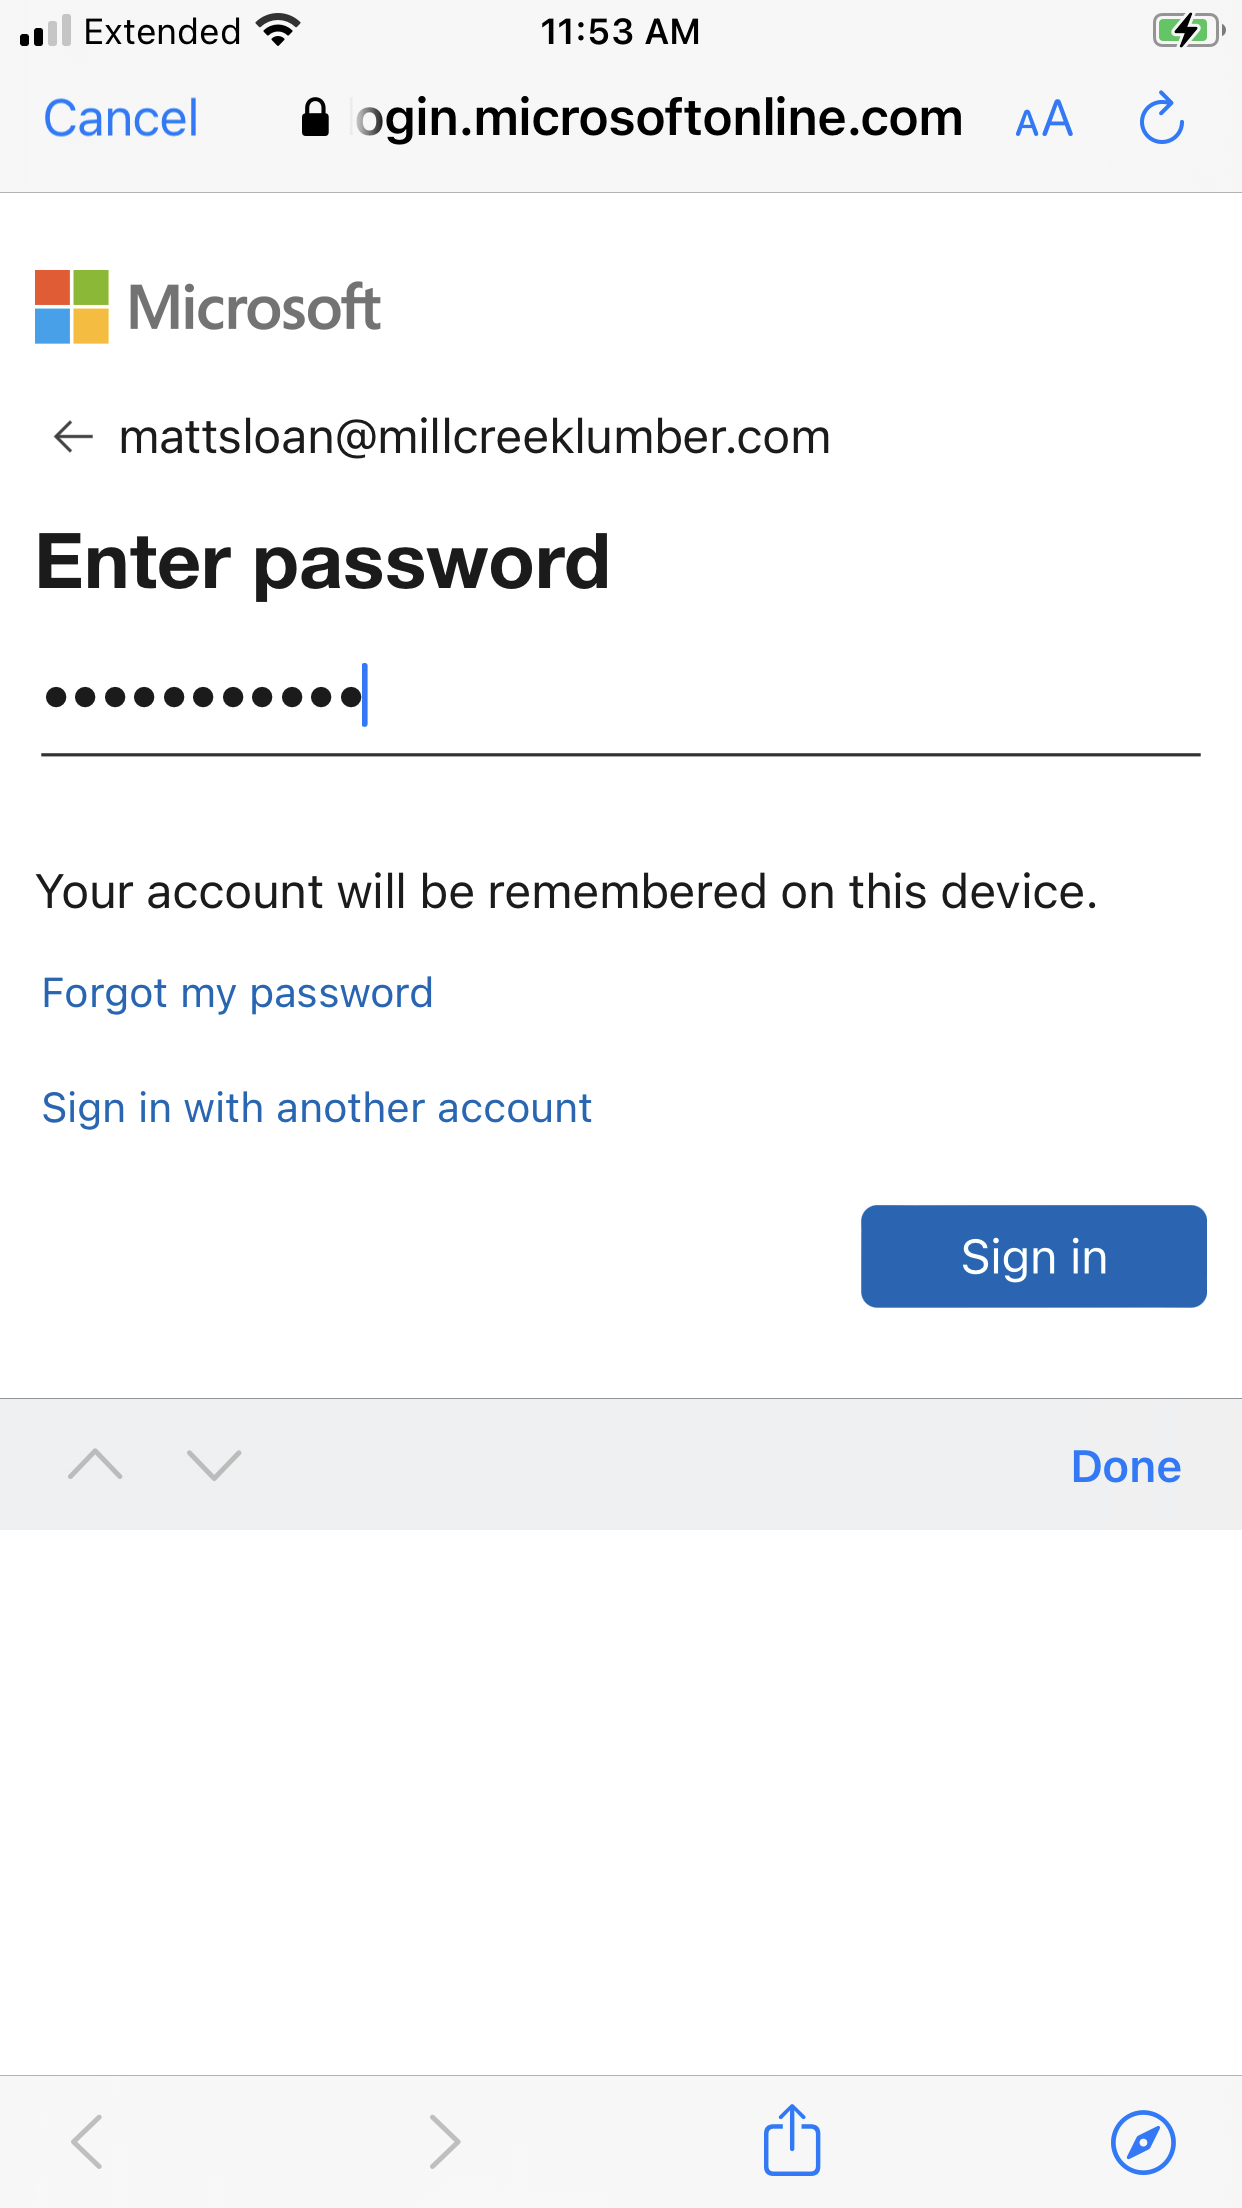Open the Forgot my password link

coord(237,993)
